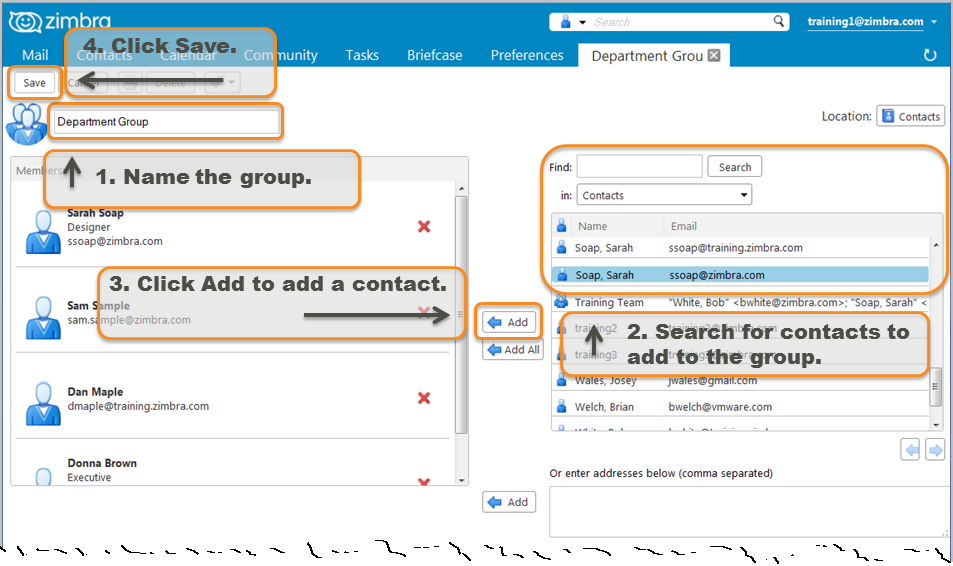Remove Dan Maple from the group
This screenshot has width=953, height=566.
[424, 398]
